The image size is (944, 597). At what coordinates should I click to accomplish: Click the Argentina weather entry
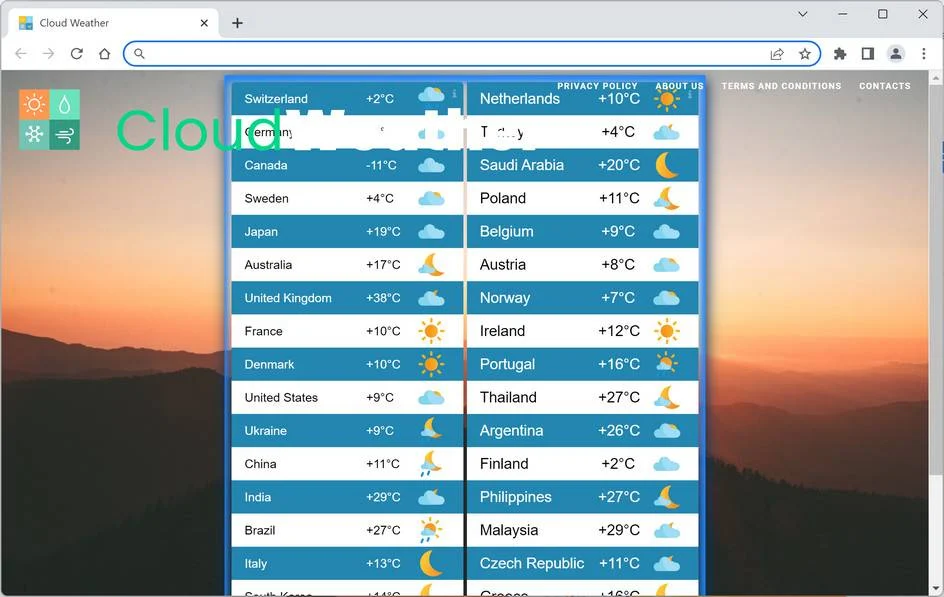click(x=583, y=430)
